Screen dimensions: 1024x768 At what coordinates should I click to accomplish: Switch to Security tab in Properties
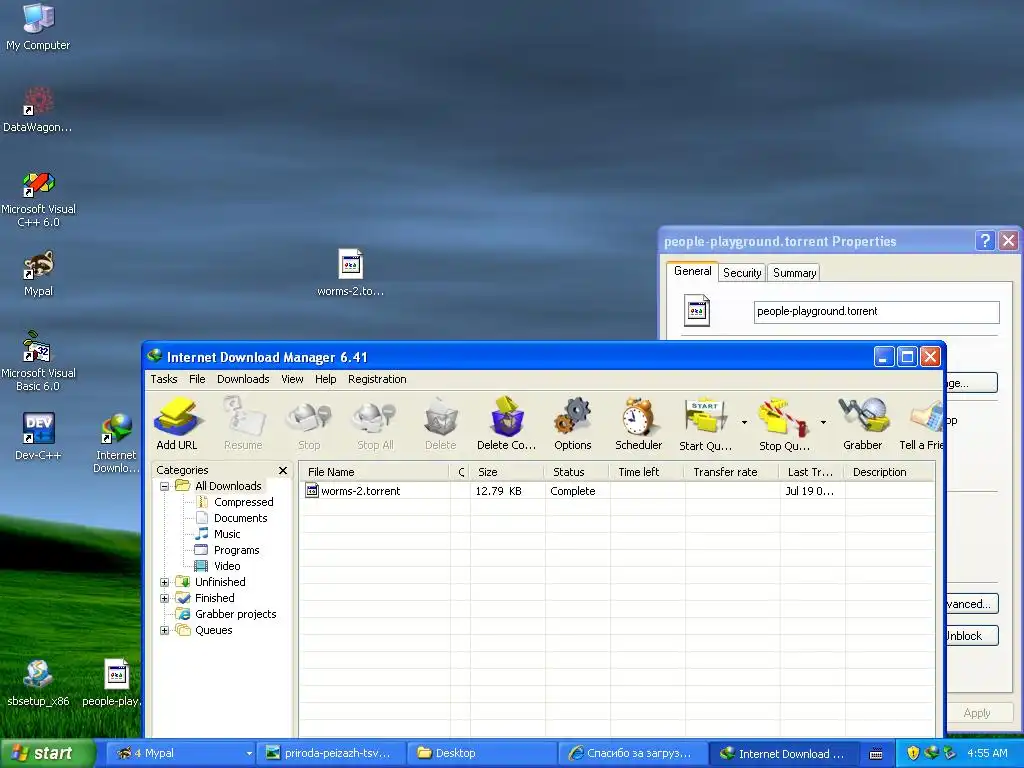pos(742,273)
